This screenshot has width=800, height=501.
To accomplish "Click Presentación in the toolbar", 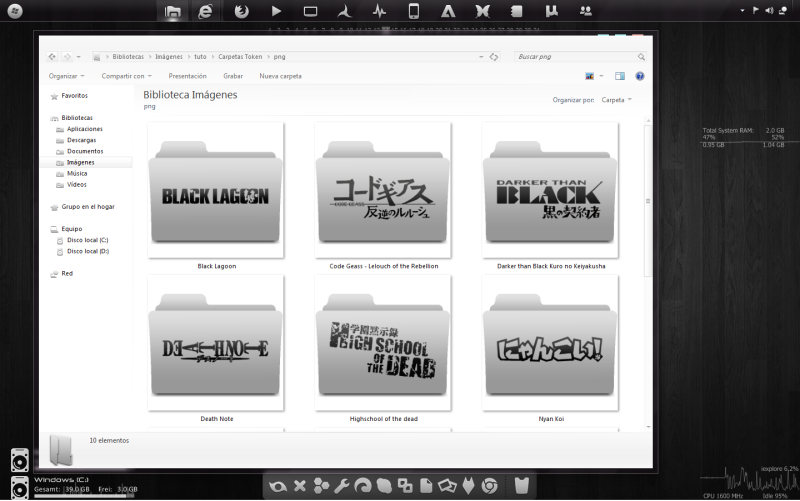I will coord(187,76).
